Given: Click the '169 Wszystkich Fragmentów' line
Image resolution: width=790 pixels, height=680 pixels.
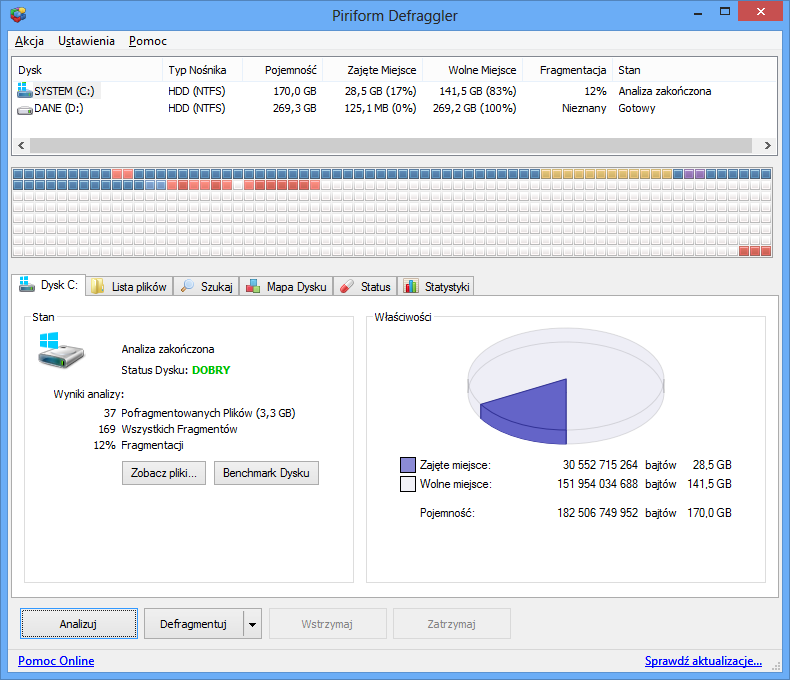Looking at the screenshot, I should tap(168, 429).
